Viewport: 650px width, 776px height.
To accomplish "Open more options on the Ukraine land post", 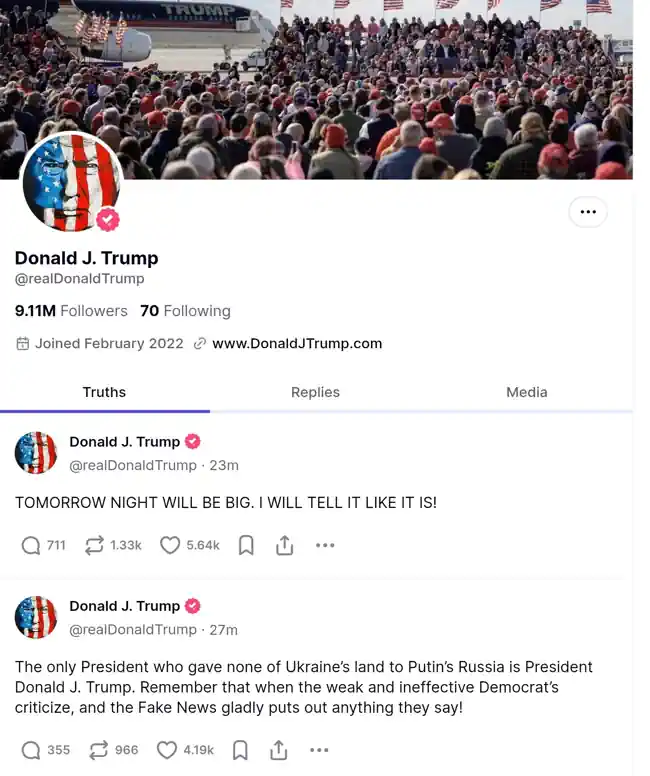I will pyautogui.click(x=319, y=750).
